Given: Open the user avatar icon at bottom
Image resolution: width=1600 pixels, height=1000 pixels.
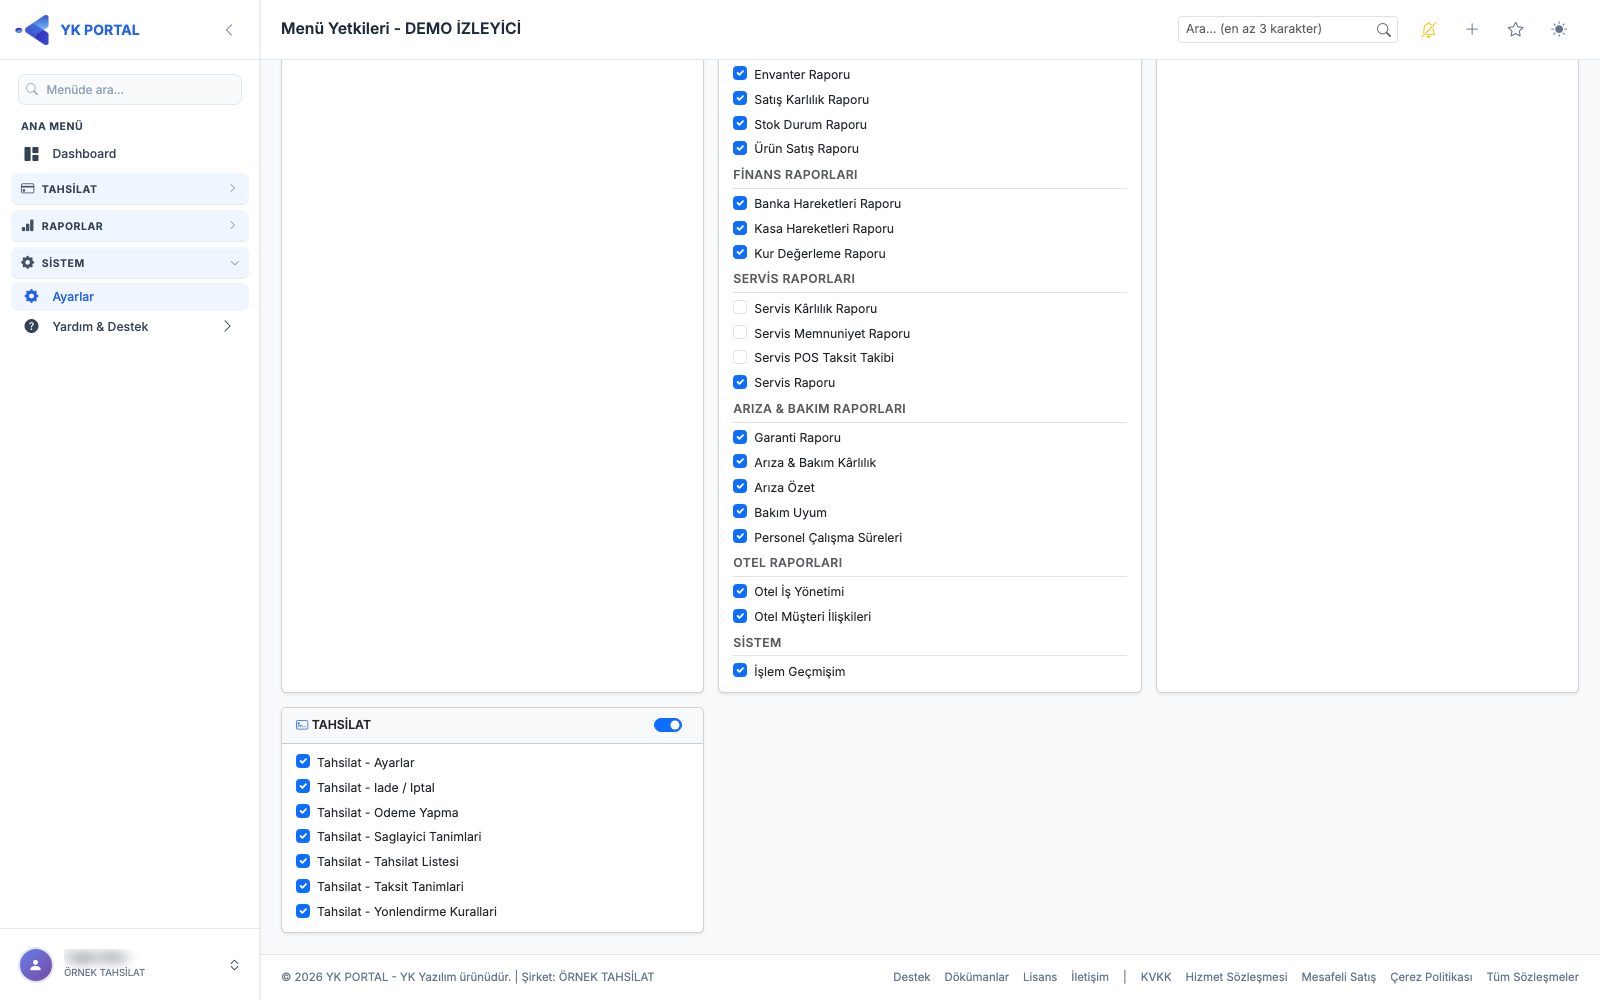Looking at the screenshot, I should (x=36, y=965).
